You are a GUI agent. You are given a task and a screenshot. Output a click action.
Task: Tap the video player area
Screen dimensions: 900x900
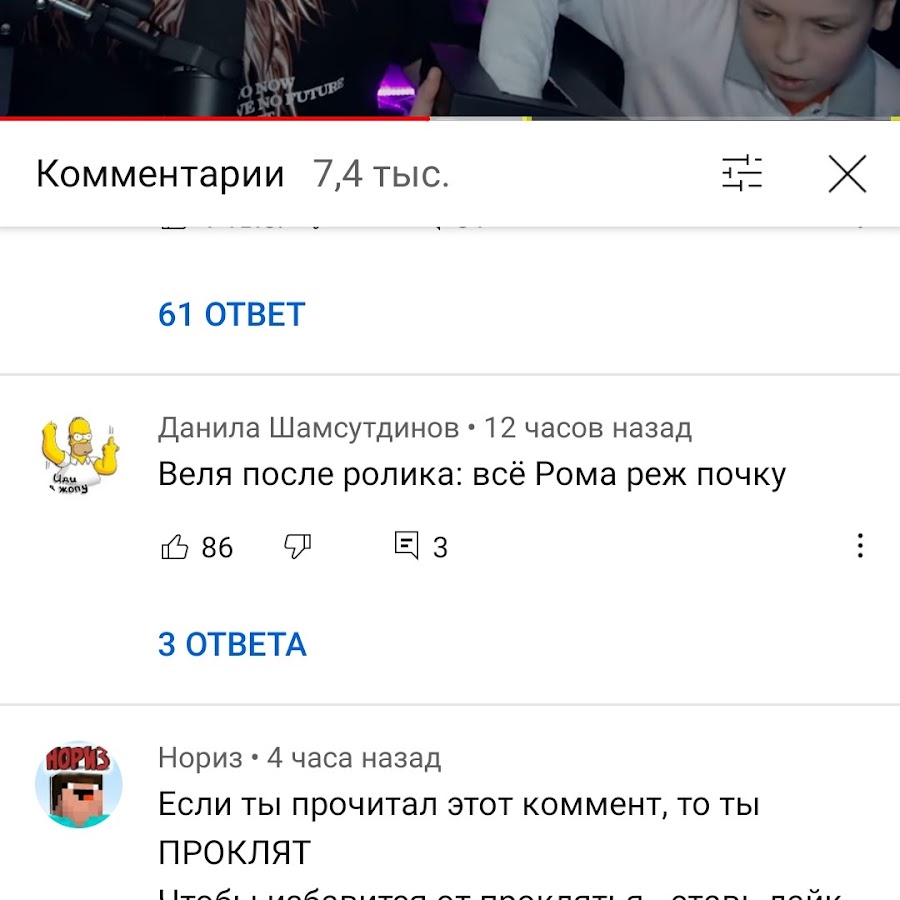pos(450,57)
